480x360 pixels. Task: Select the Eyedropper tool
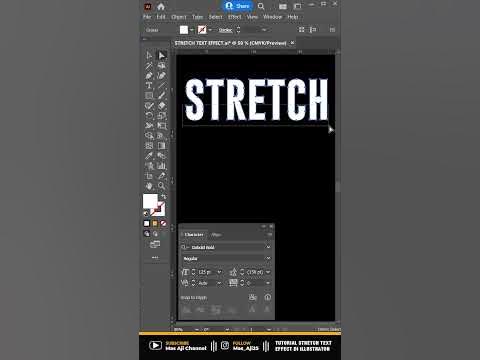point(149,156)
